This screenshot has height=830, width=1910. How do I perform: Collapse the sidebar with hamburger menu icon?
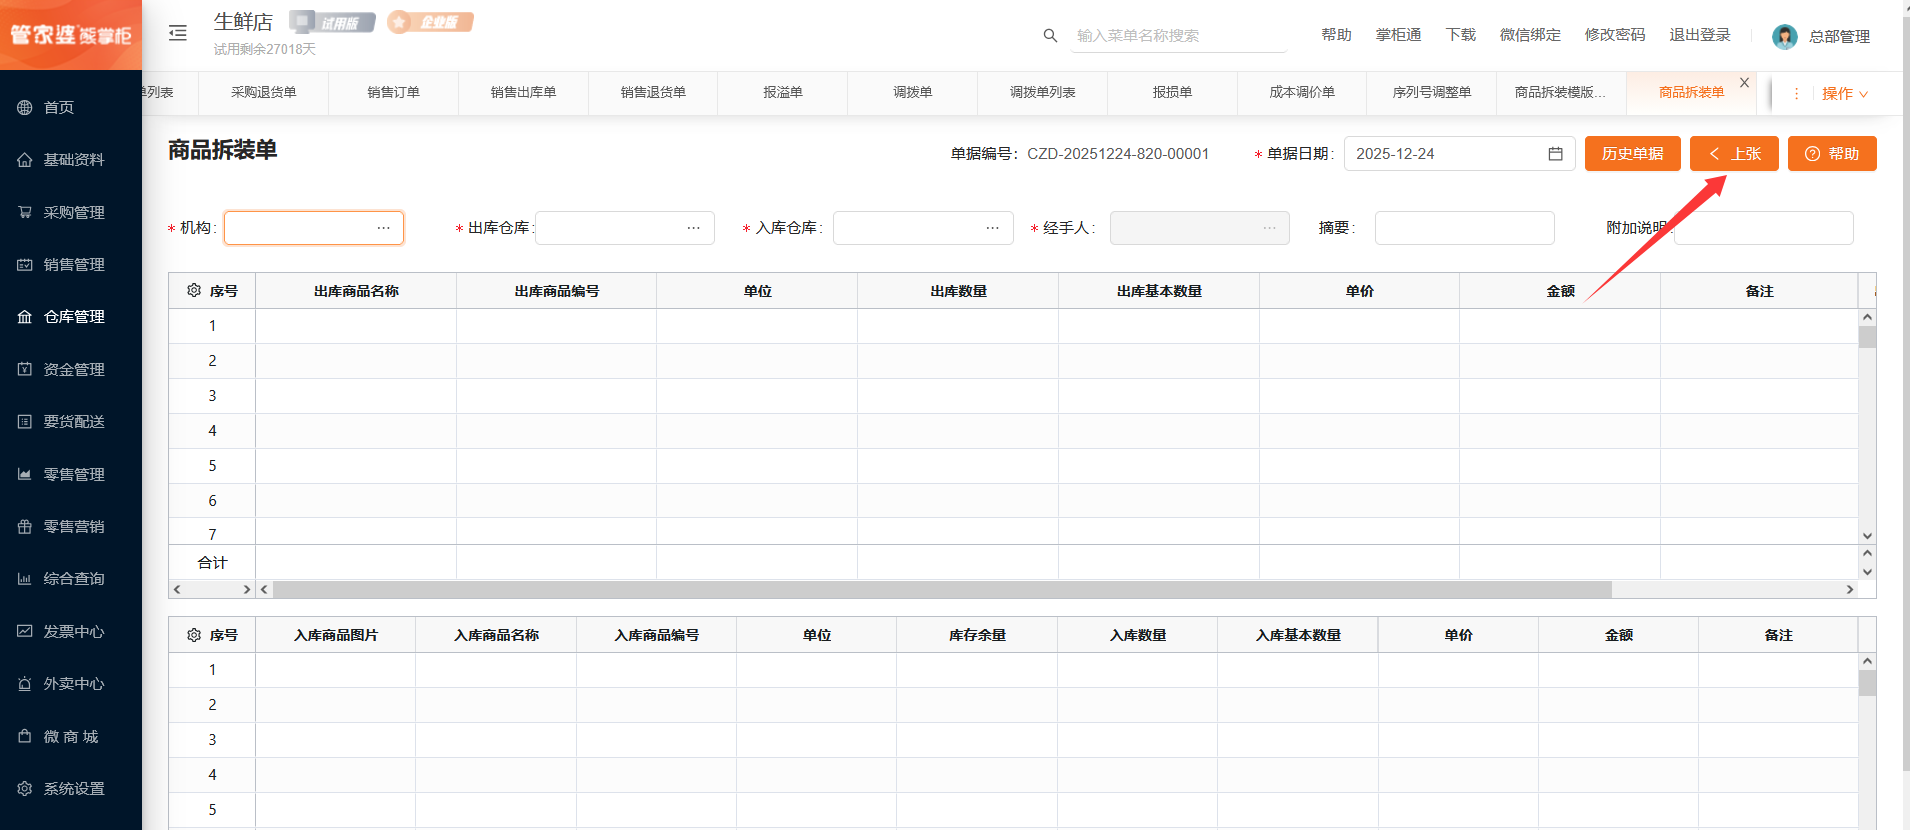click(x=178, y=33)
